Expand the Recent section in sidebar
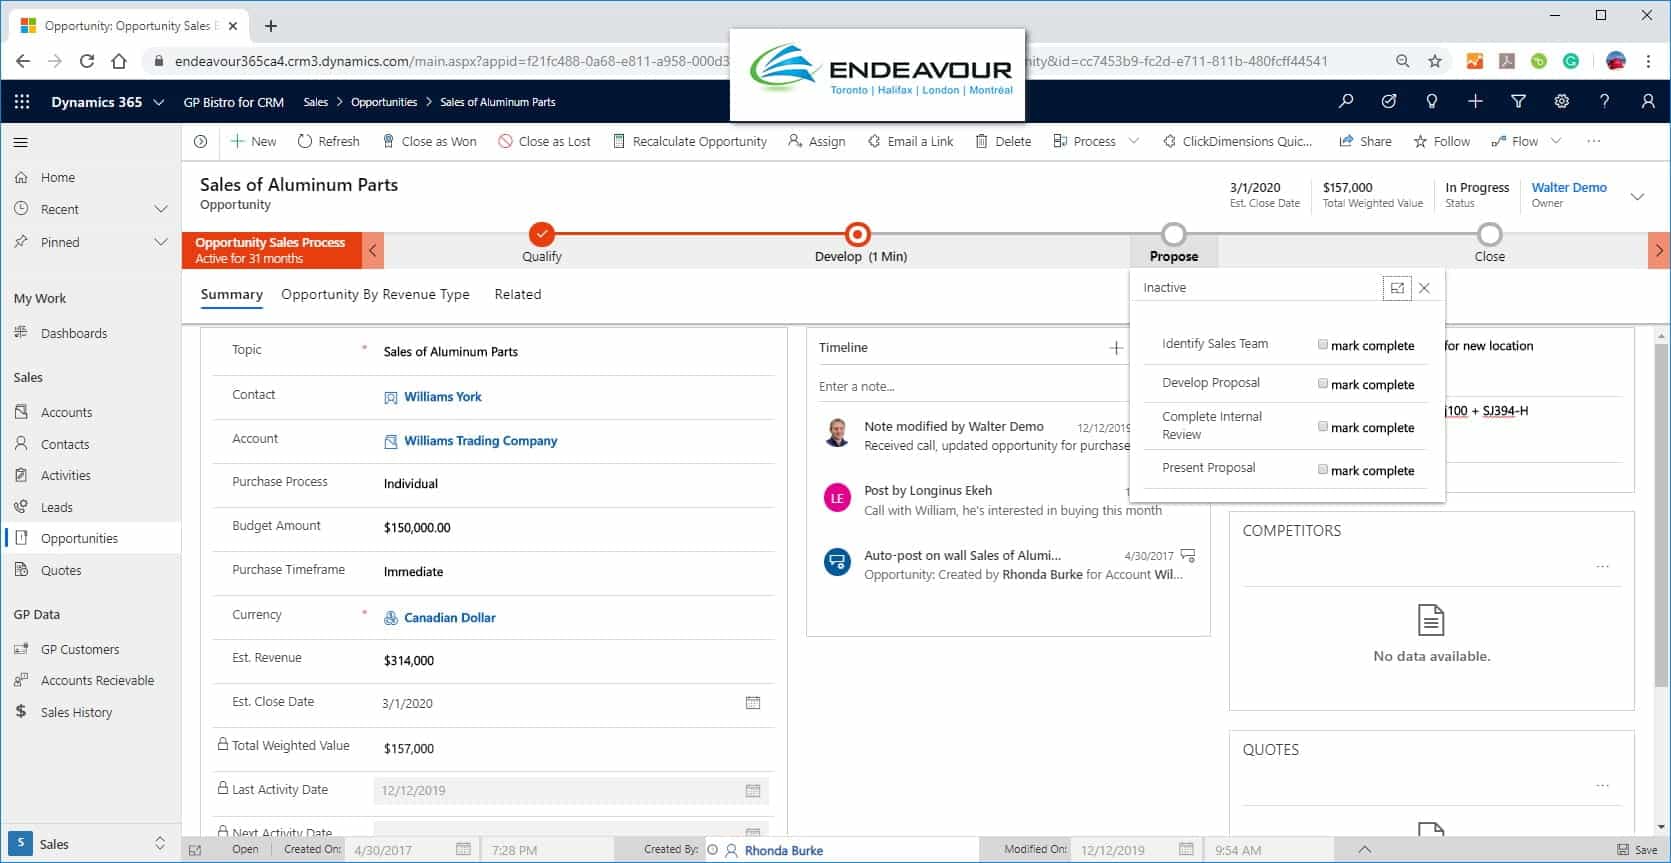 [x=160, y=209]
